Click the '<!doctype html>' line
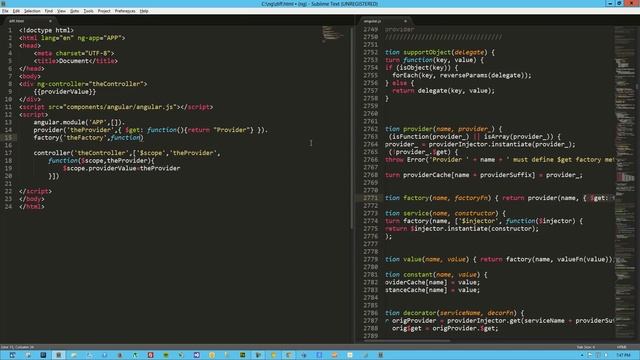Image resolution: width=640 pixels, height=360 pixels. [46, 30]
